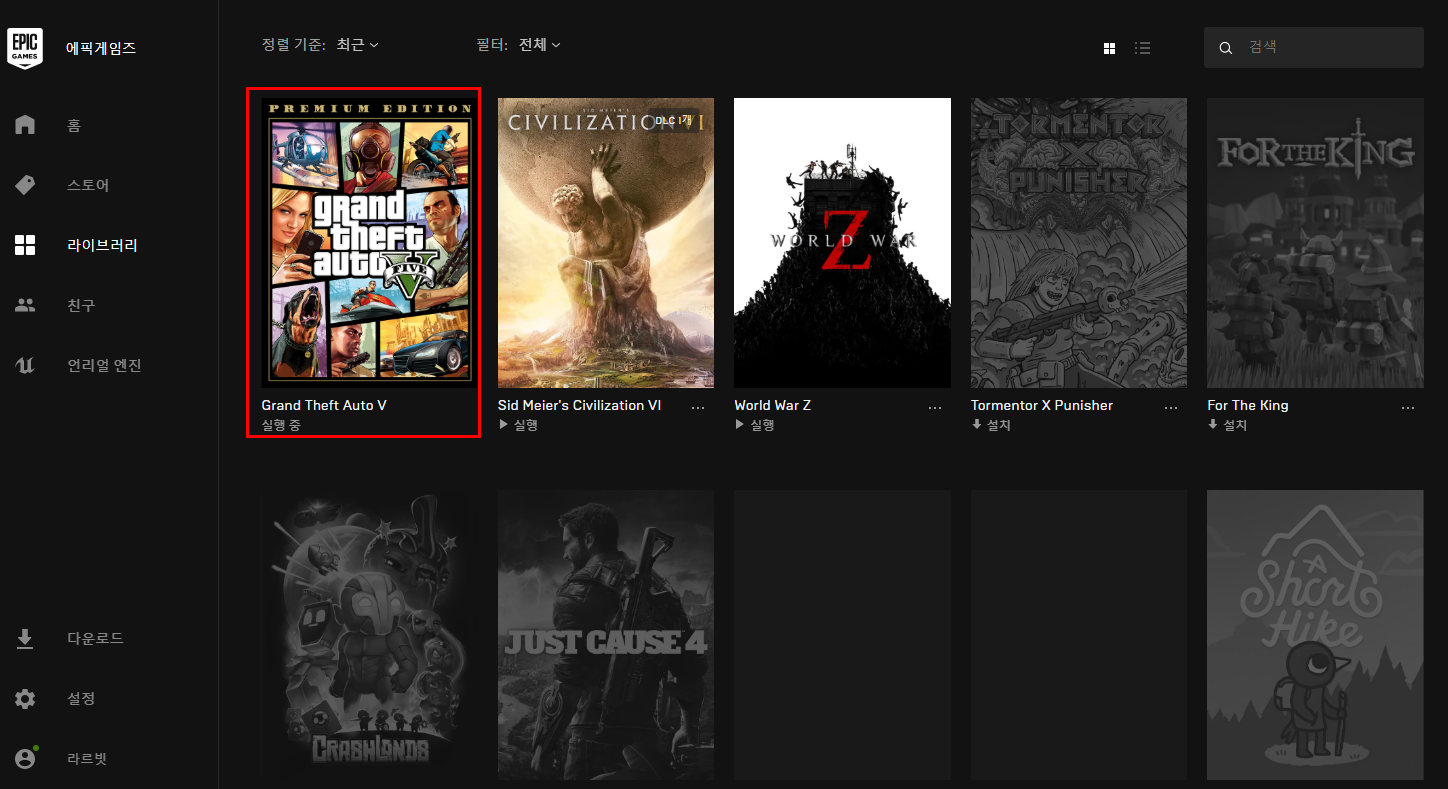The image size is (1448, 789).
Task: Click the home house icon
Action: pyautogui.click(x=25, y=125)
